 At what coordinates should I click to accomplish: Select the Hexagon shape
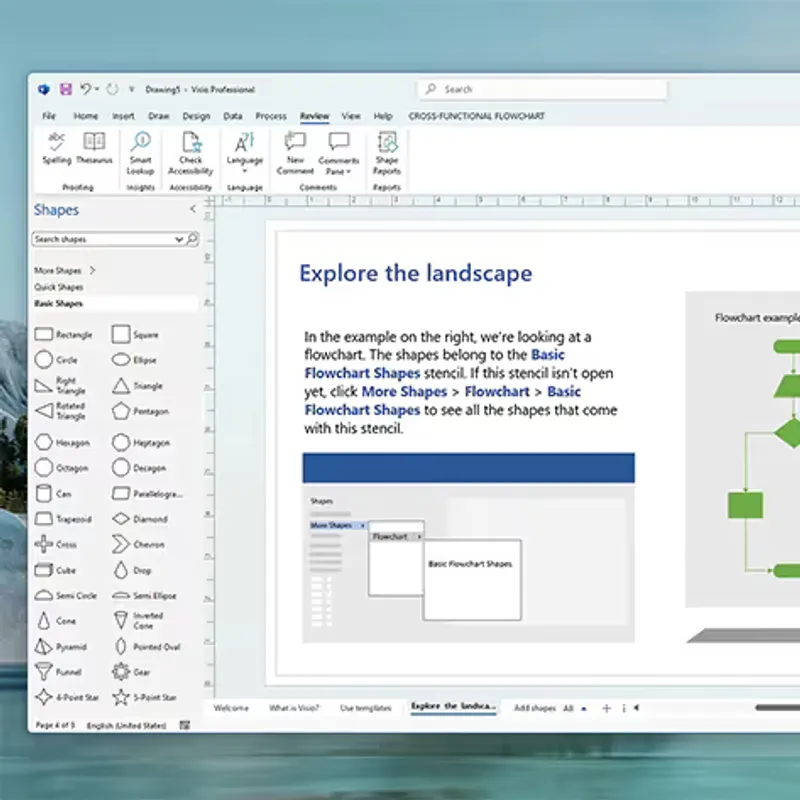click(62, 442)
